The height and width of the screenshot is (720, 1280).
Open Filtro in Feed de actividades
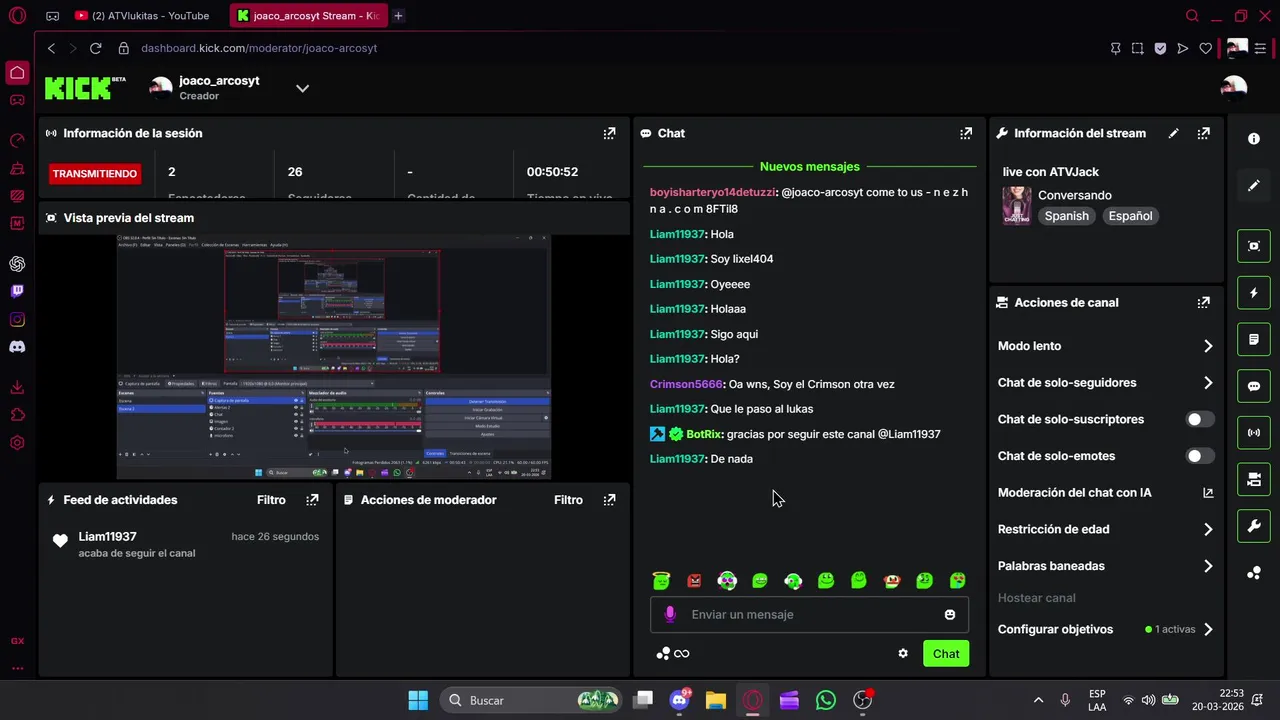[271, 500]
